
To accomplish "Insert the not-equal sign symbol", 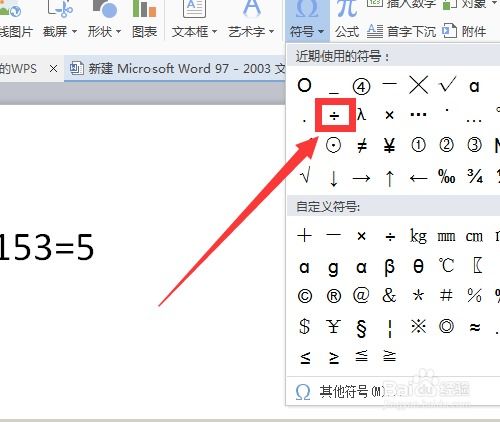I will [362, 145].
